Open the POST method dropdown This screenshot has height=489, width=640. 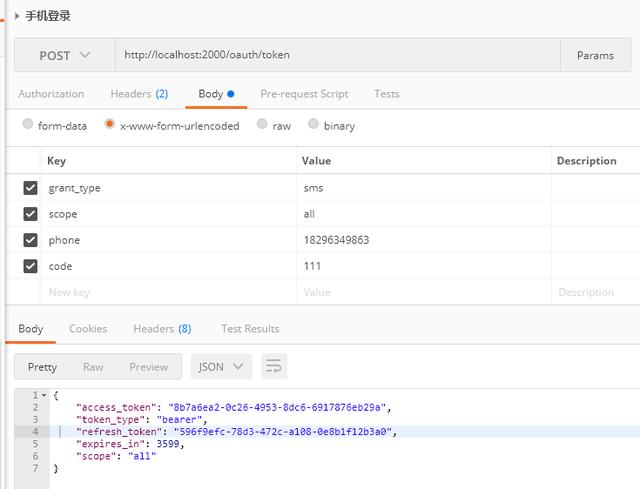coord(64,55)
